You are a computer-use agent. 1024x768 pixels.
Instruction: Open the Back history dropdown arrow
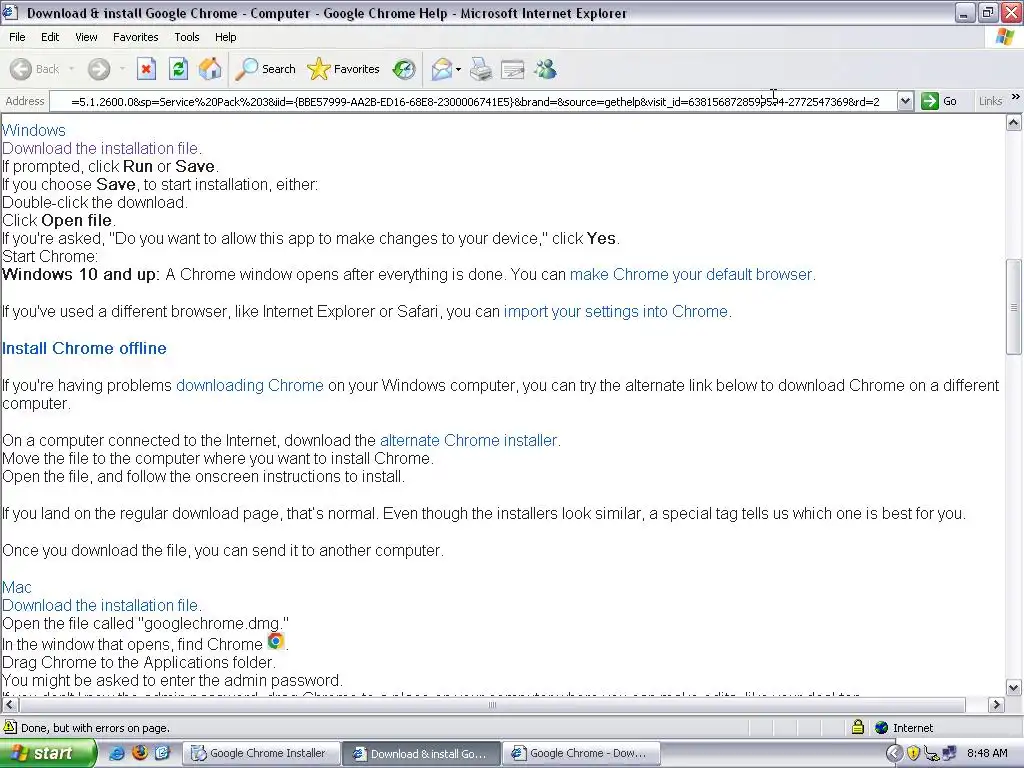[x=71, y=69]
